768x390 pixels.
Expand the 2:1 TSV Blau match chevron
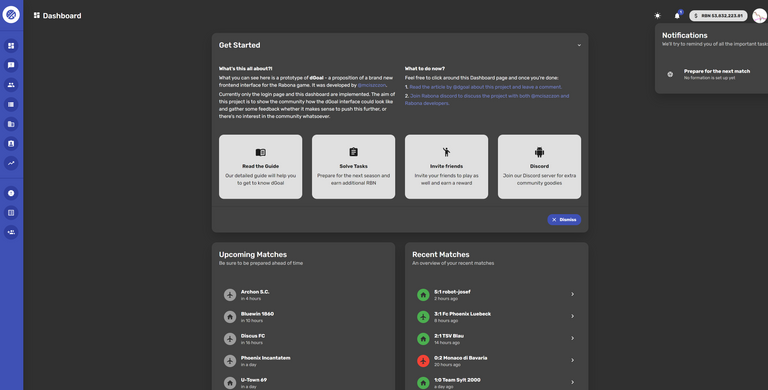[572, 338]
